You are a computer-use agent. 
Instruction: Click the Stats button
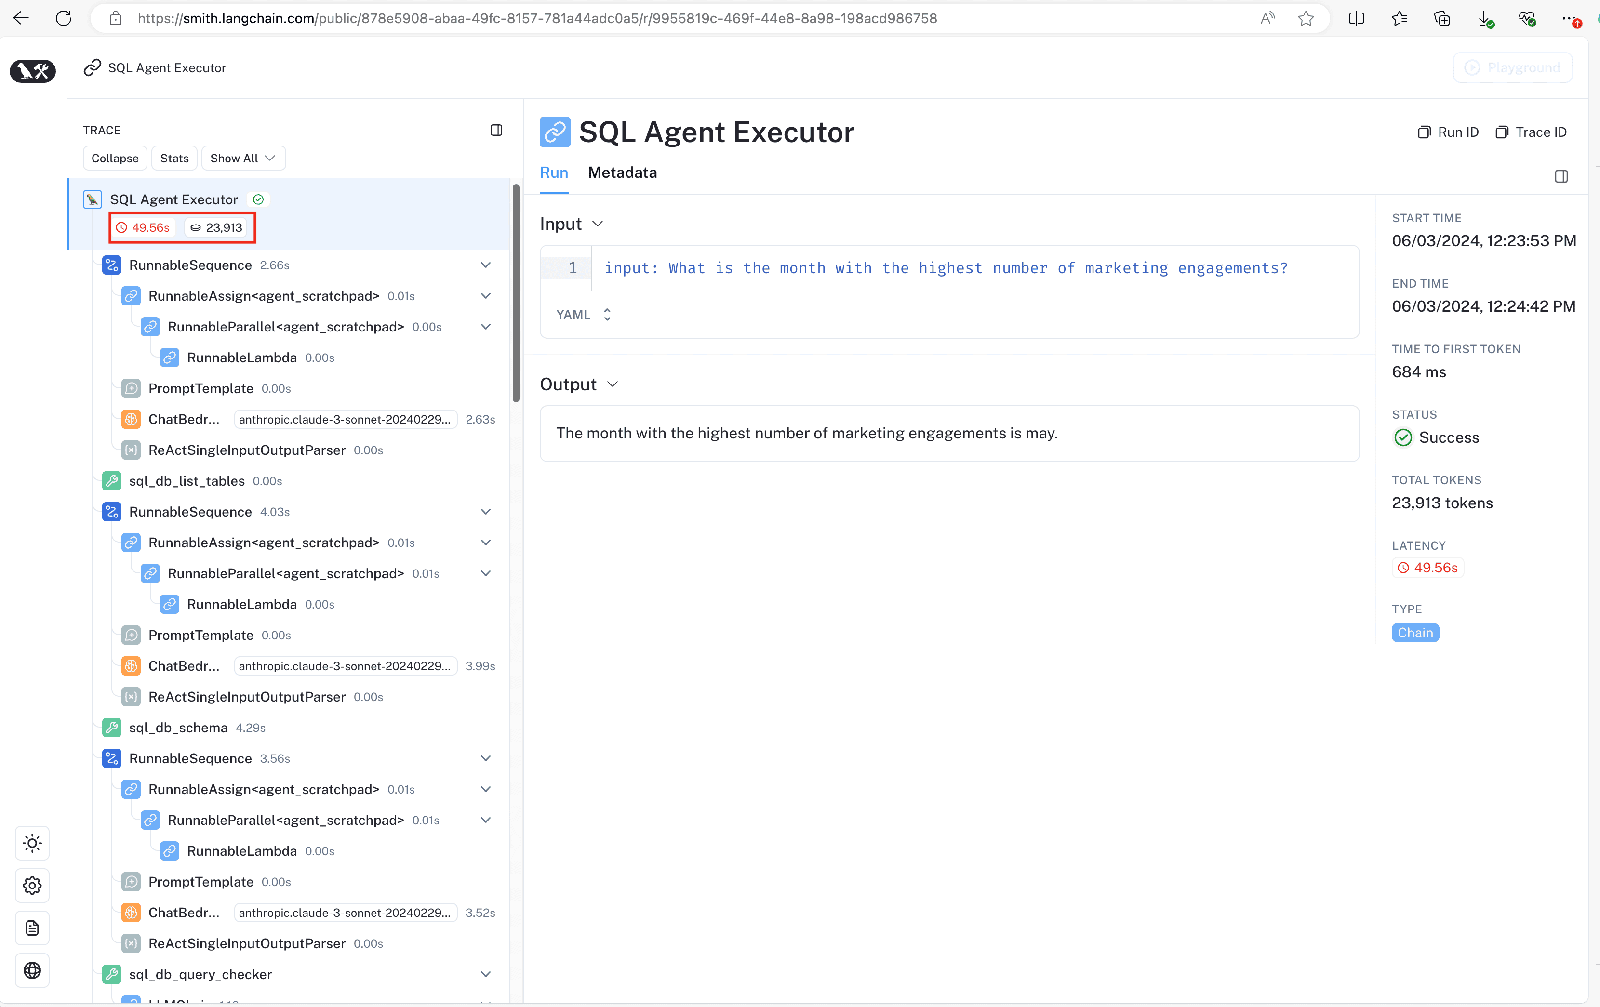click(x=174, y=158)
